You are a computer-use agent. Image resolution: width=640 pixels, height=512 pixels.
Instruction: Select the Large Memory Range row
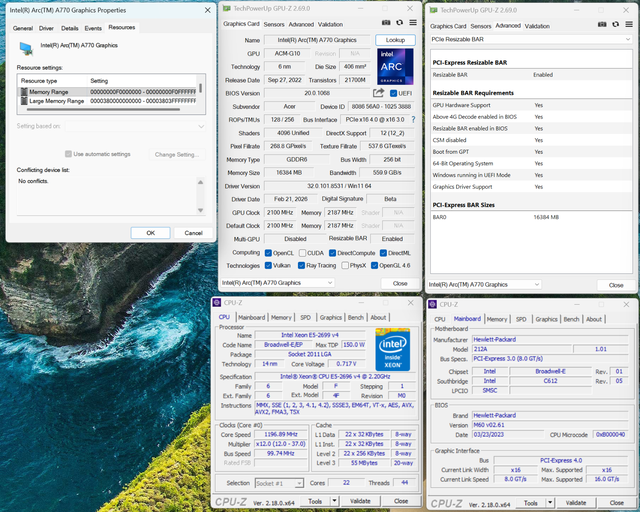point(109,101)
